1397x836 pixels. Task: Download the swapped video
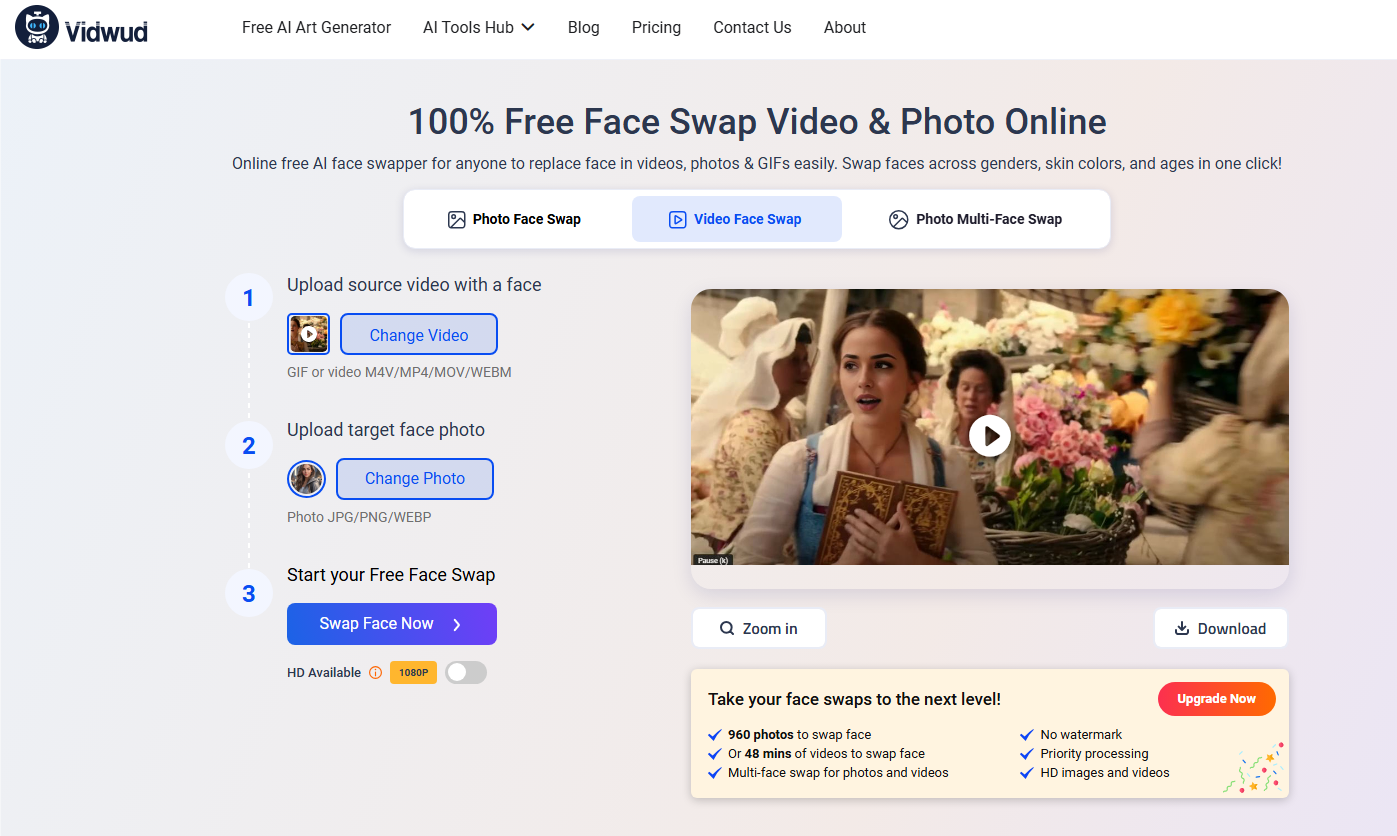pyautogui.click(x=1221, y=628)
